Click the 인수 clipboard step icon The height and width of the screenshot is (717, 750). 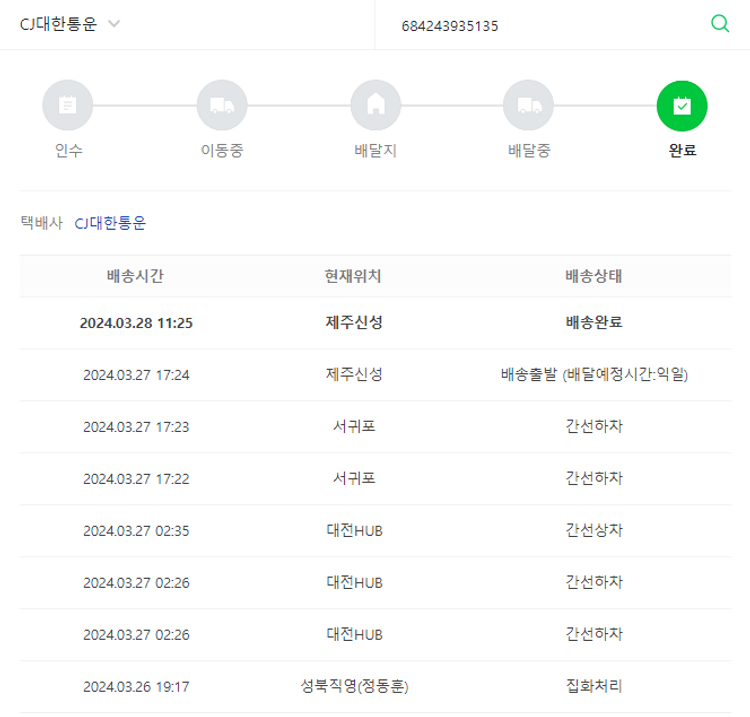pyautogui.click(x=67, y=105)
